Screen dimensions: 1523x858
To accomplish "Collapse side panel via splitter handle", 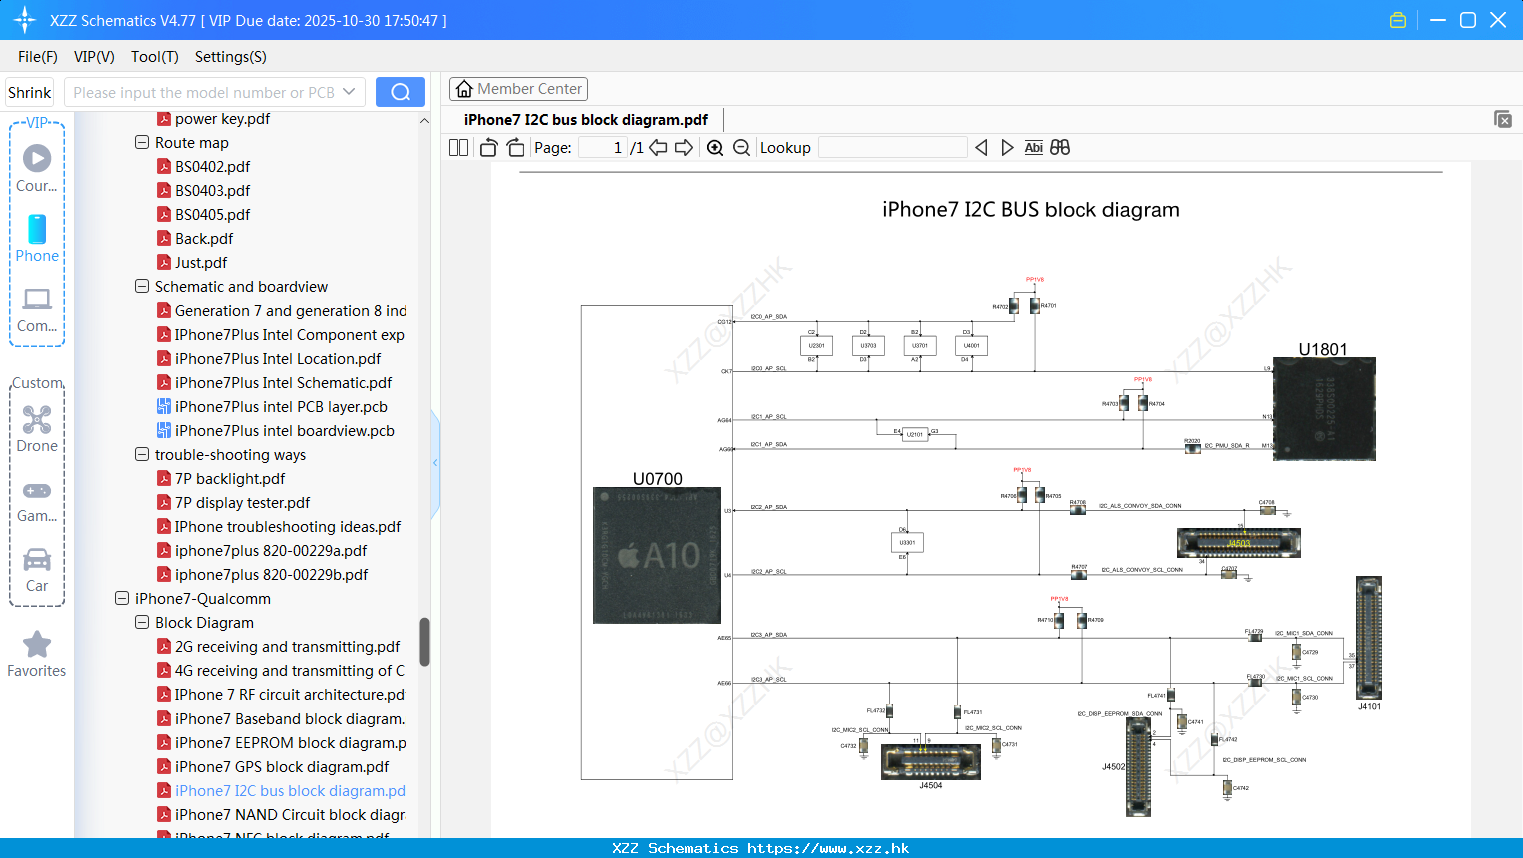I will [435, 463].
